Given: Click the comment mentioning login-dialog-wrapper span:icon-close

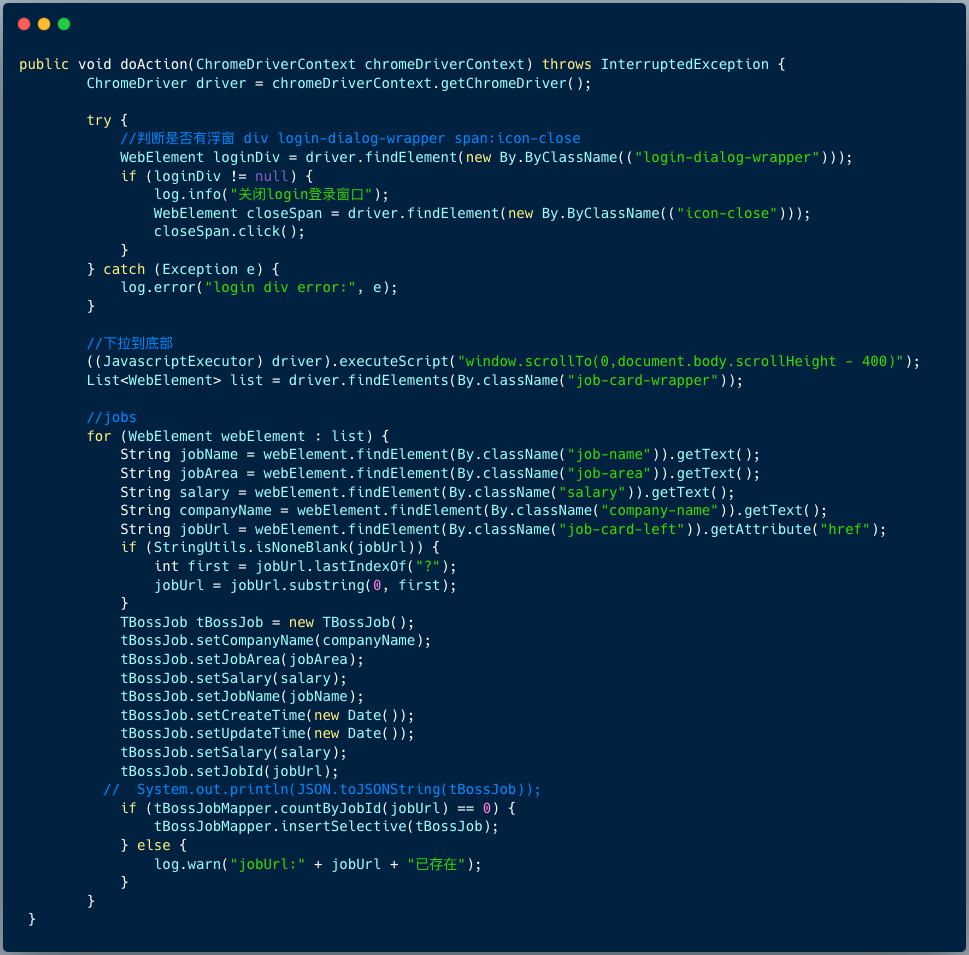Looking at the screenshot, I should coord(350,138).
